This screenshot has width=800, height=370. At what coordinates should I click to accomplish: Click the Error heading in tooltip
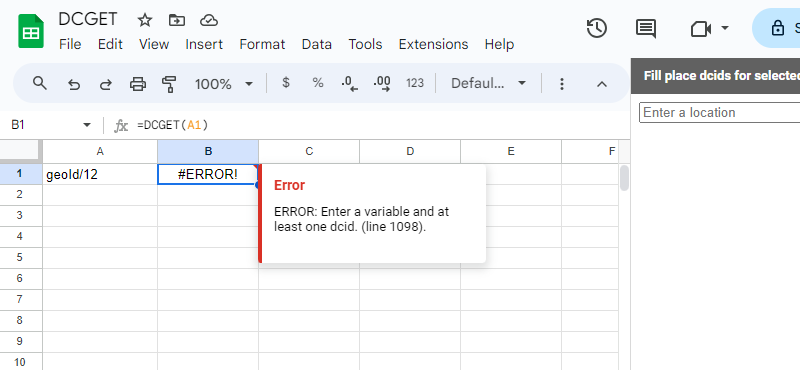(x=289, y=185)
